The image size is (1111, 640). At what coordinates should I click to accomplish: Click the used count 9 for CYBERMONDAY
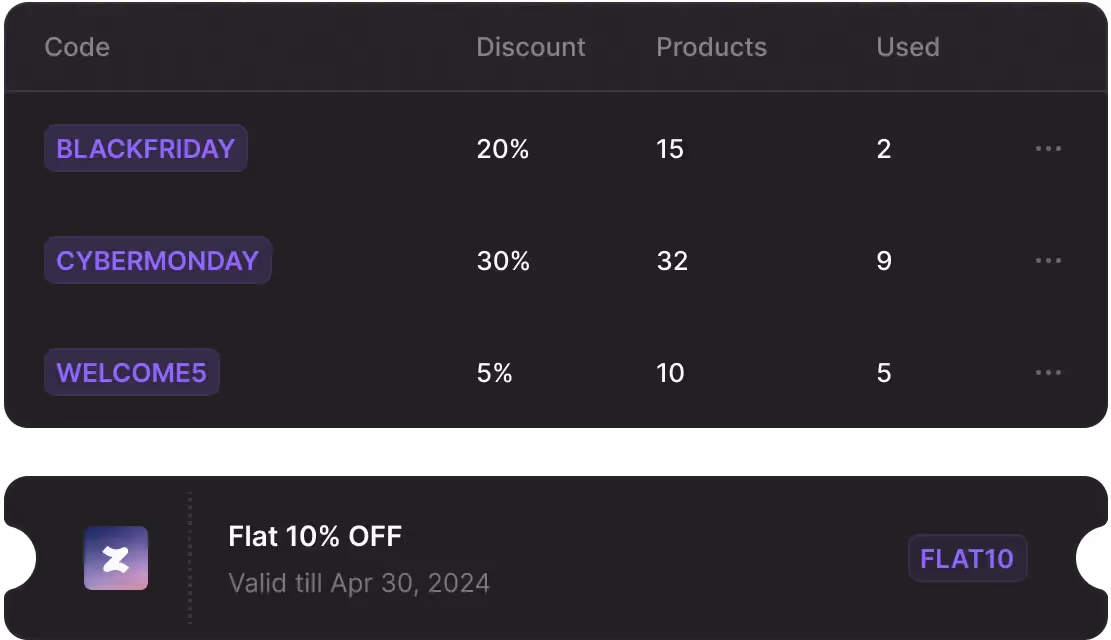884,261
